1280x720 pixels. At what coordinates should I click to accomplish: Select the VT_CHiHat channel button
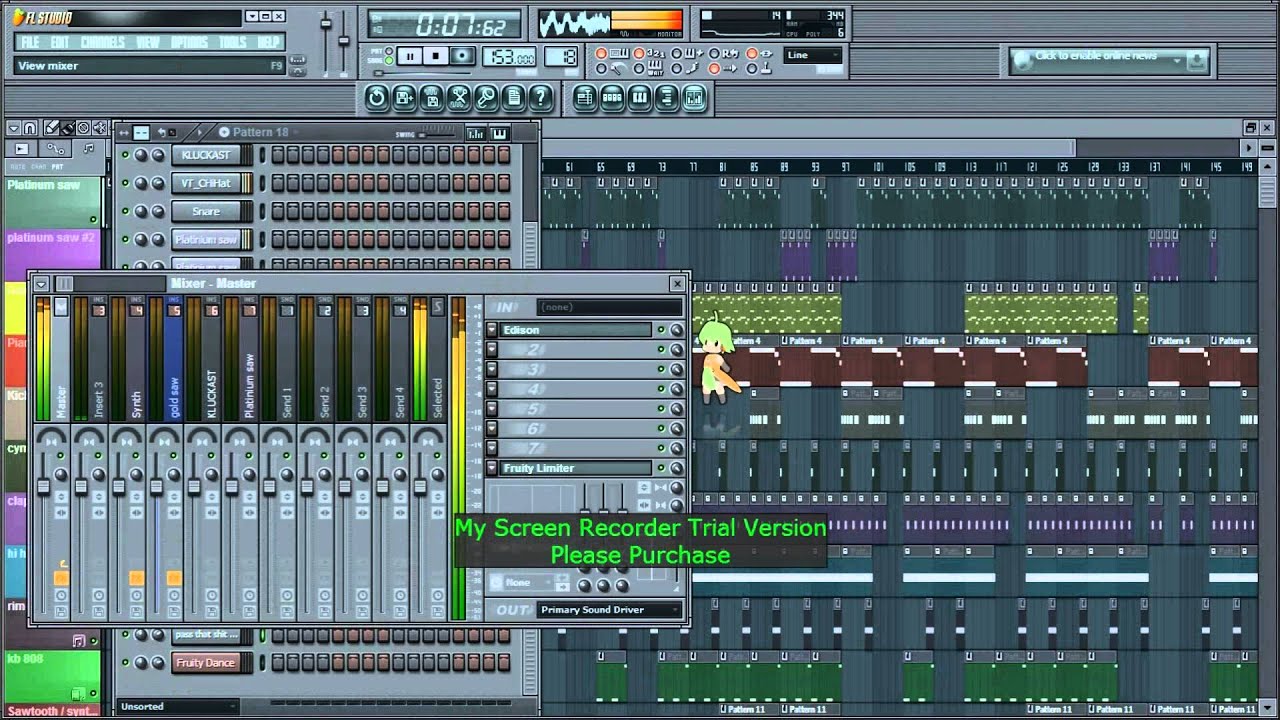[206, 183]
